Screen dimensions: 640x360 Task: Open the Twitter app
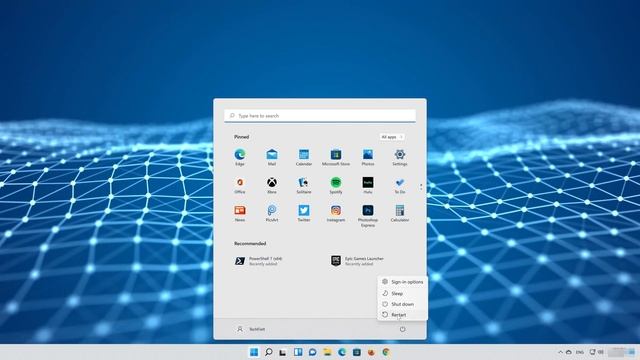pos(304,213)
